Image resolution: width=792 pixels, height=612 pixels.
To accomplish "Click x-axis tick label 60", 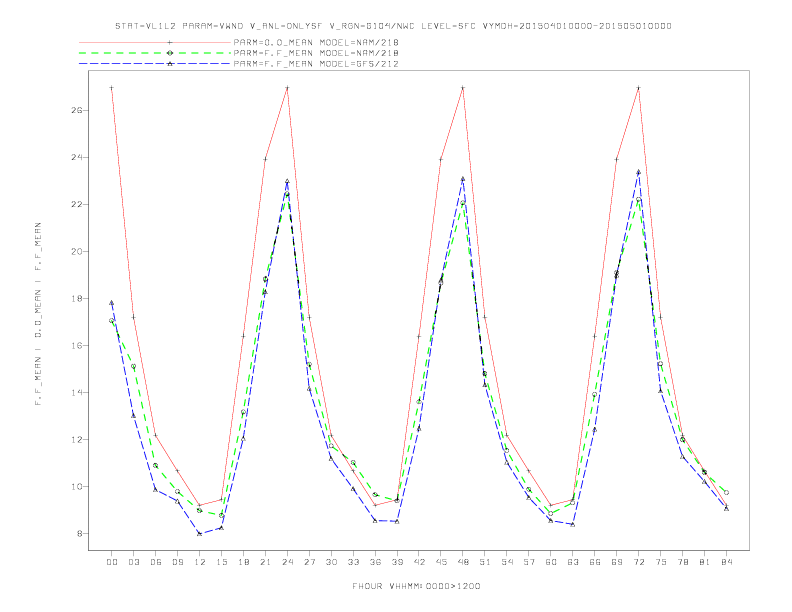I will pyautogui.click(x=551, y=562).
